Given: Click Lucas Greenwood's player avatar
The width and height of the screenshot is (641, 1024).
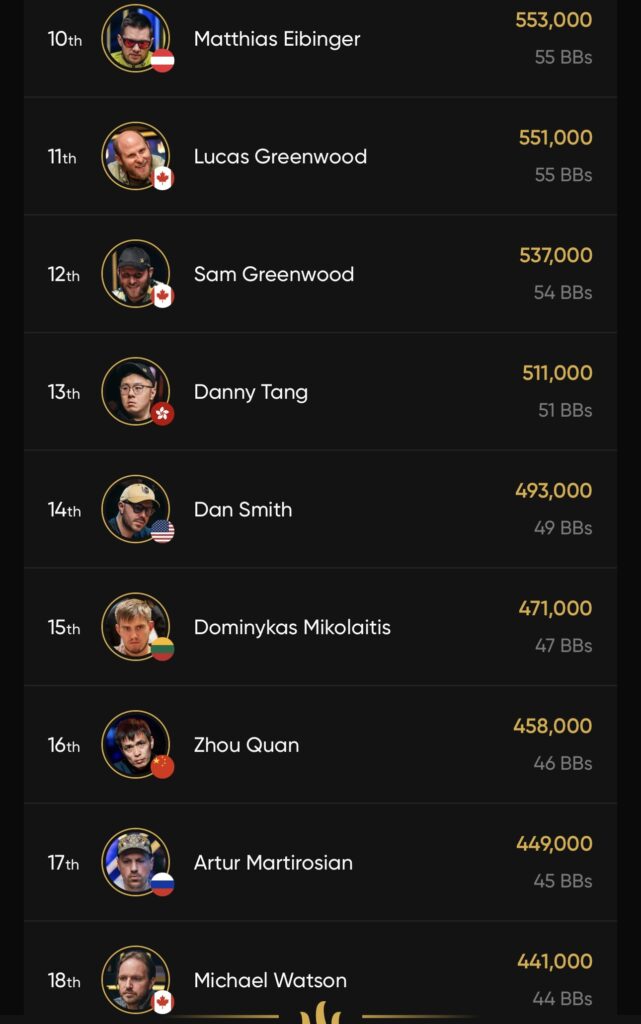Looking at the screenshot, I should [x=135, y=155].
